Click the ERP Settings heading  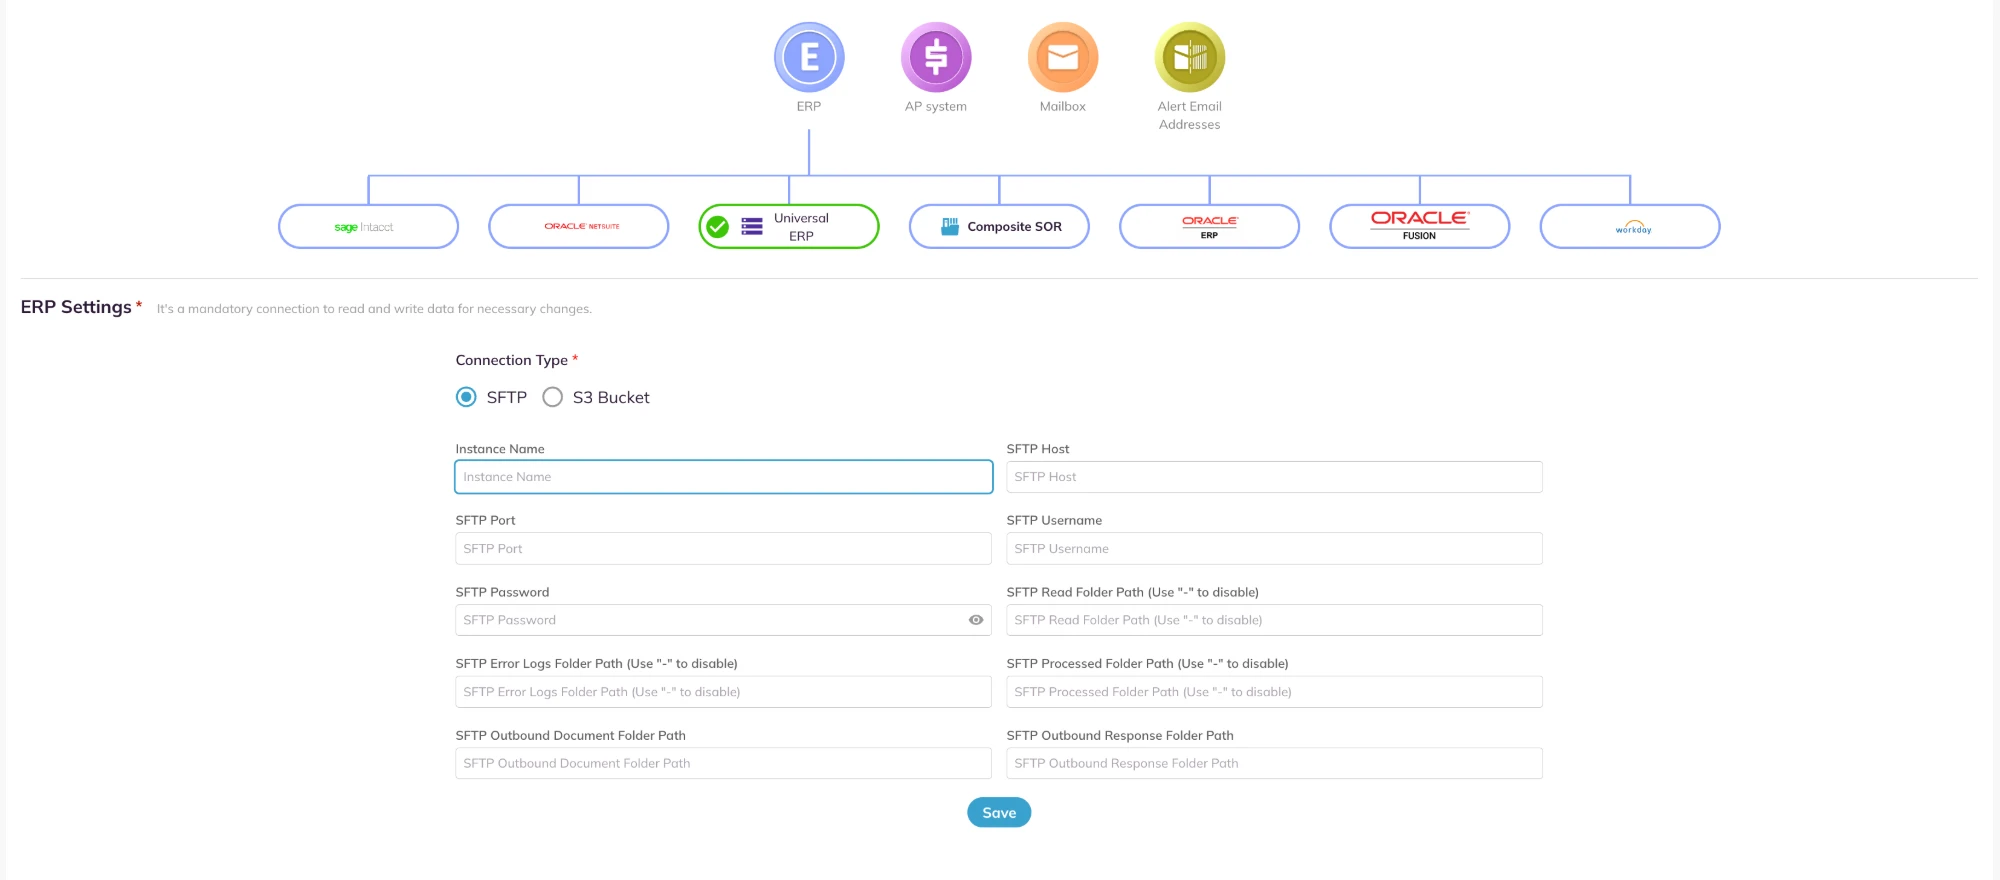click(76, 307)
